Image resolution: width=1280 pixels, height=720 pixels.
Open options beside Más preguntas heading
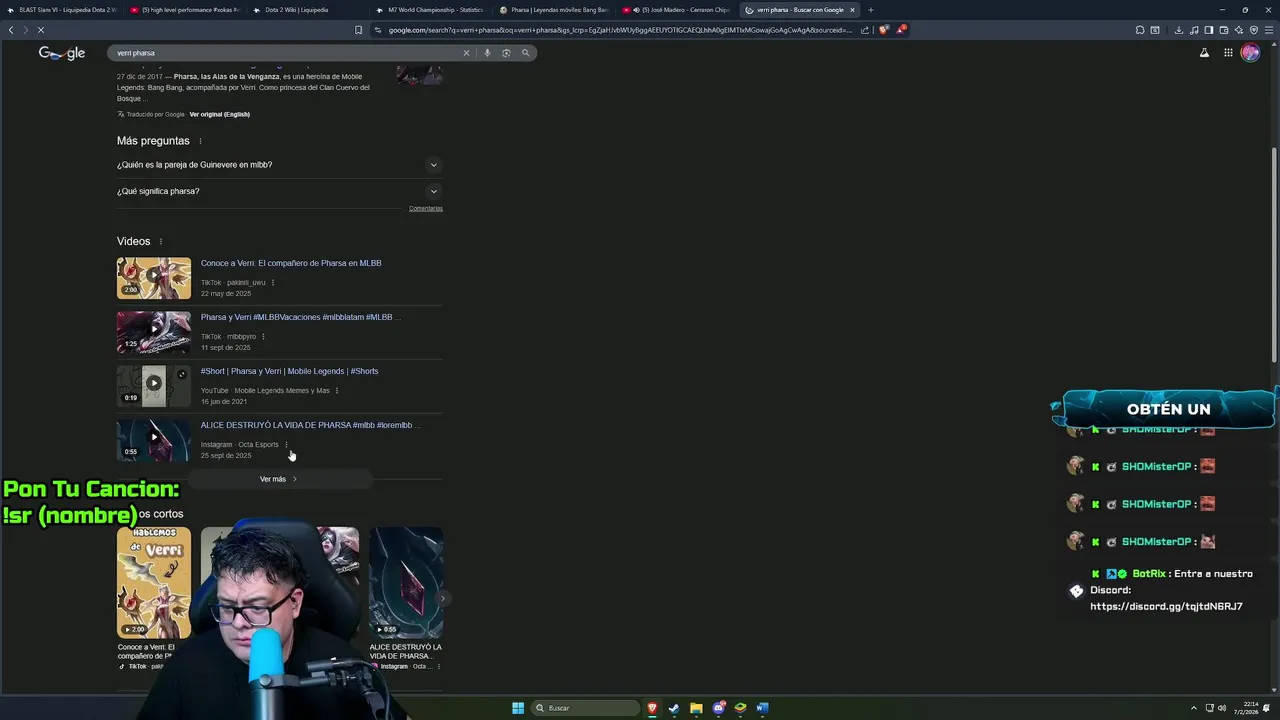(200, 141)
